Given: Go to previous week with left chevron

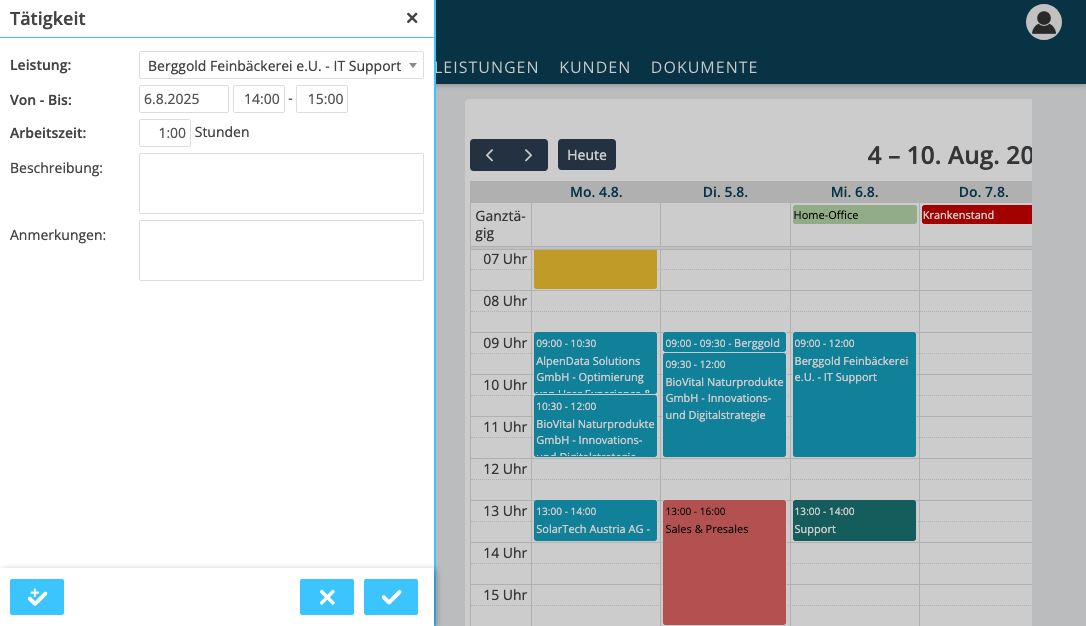Looking at the screenshot, I should tap(490, 155).
